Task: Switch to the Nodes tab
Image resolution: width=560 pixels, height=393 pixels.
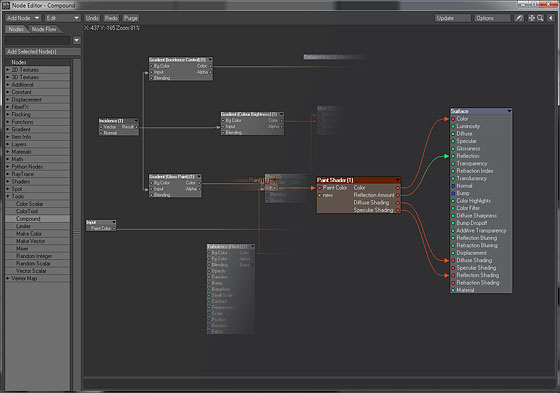Action: (x=16, y=29)
